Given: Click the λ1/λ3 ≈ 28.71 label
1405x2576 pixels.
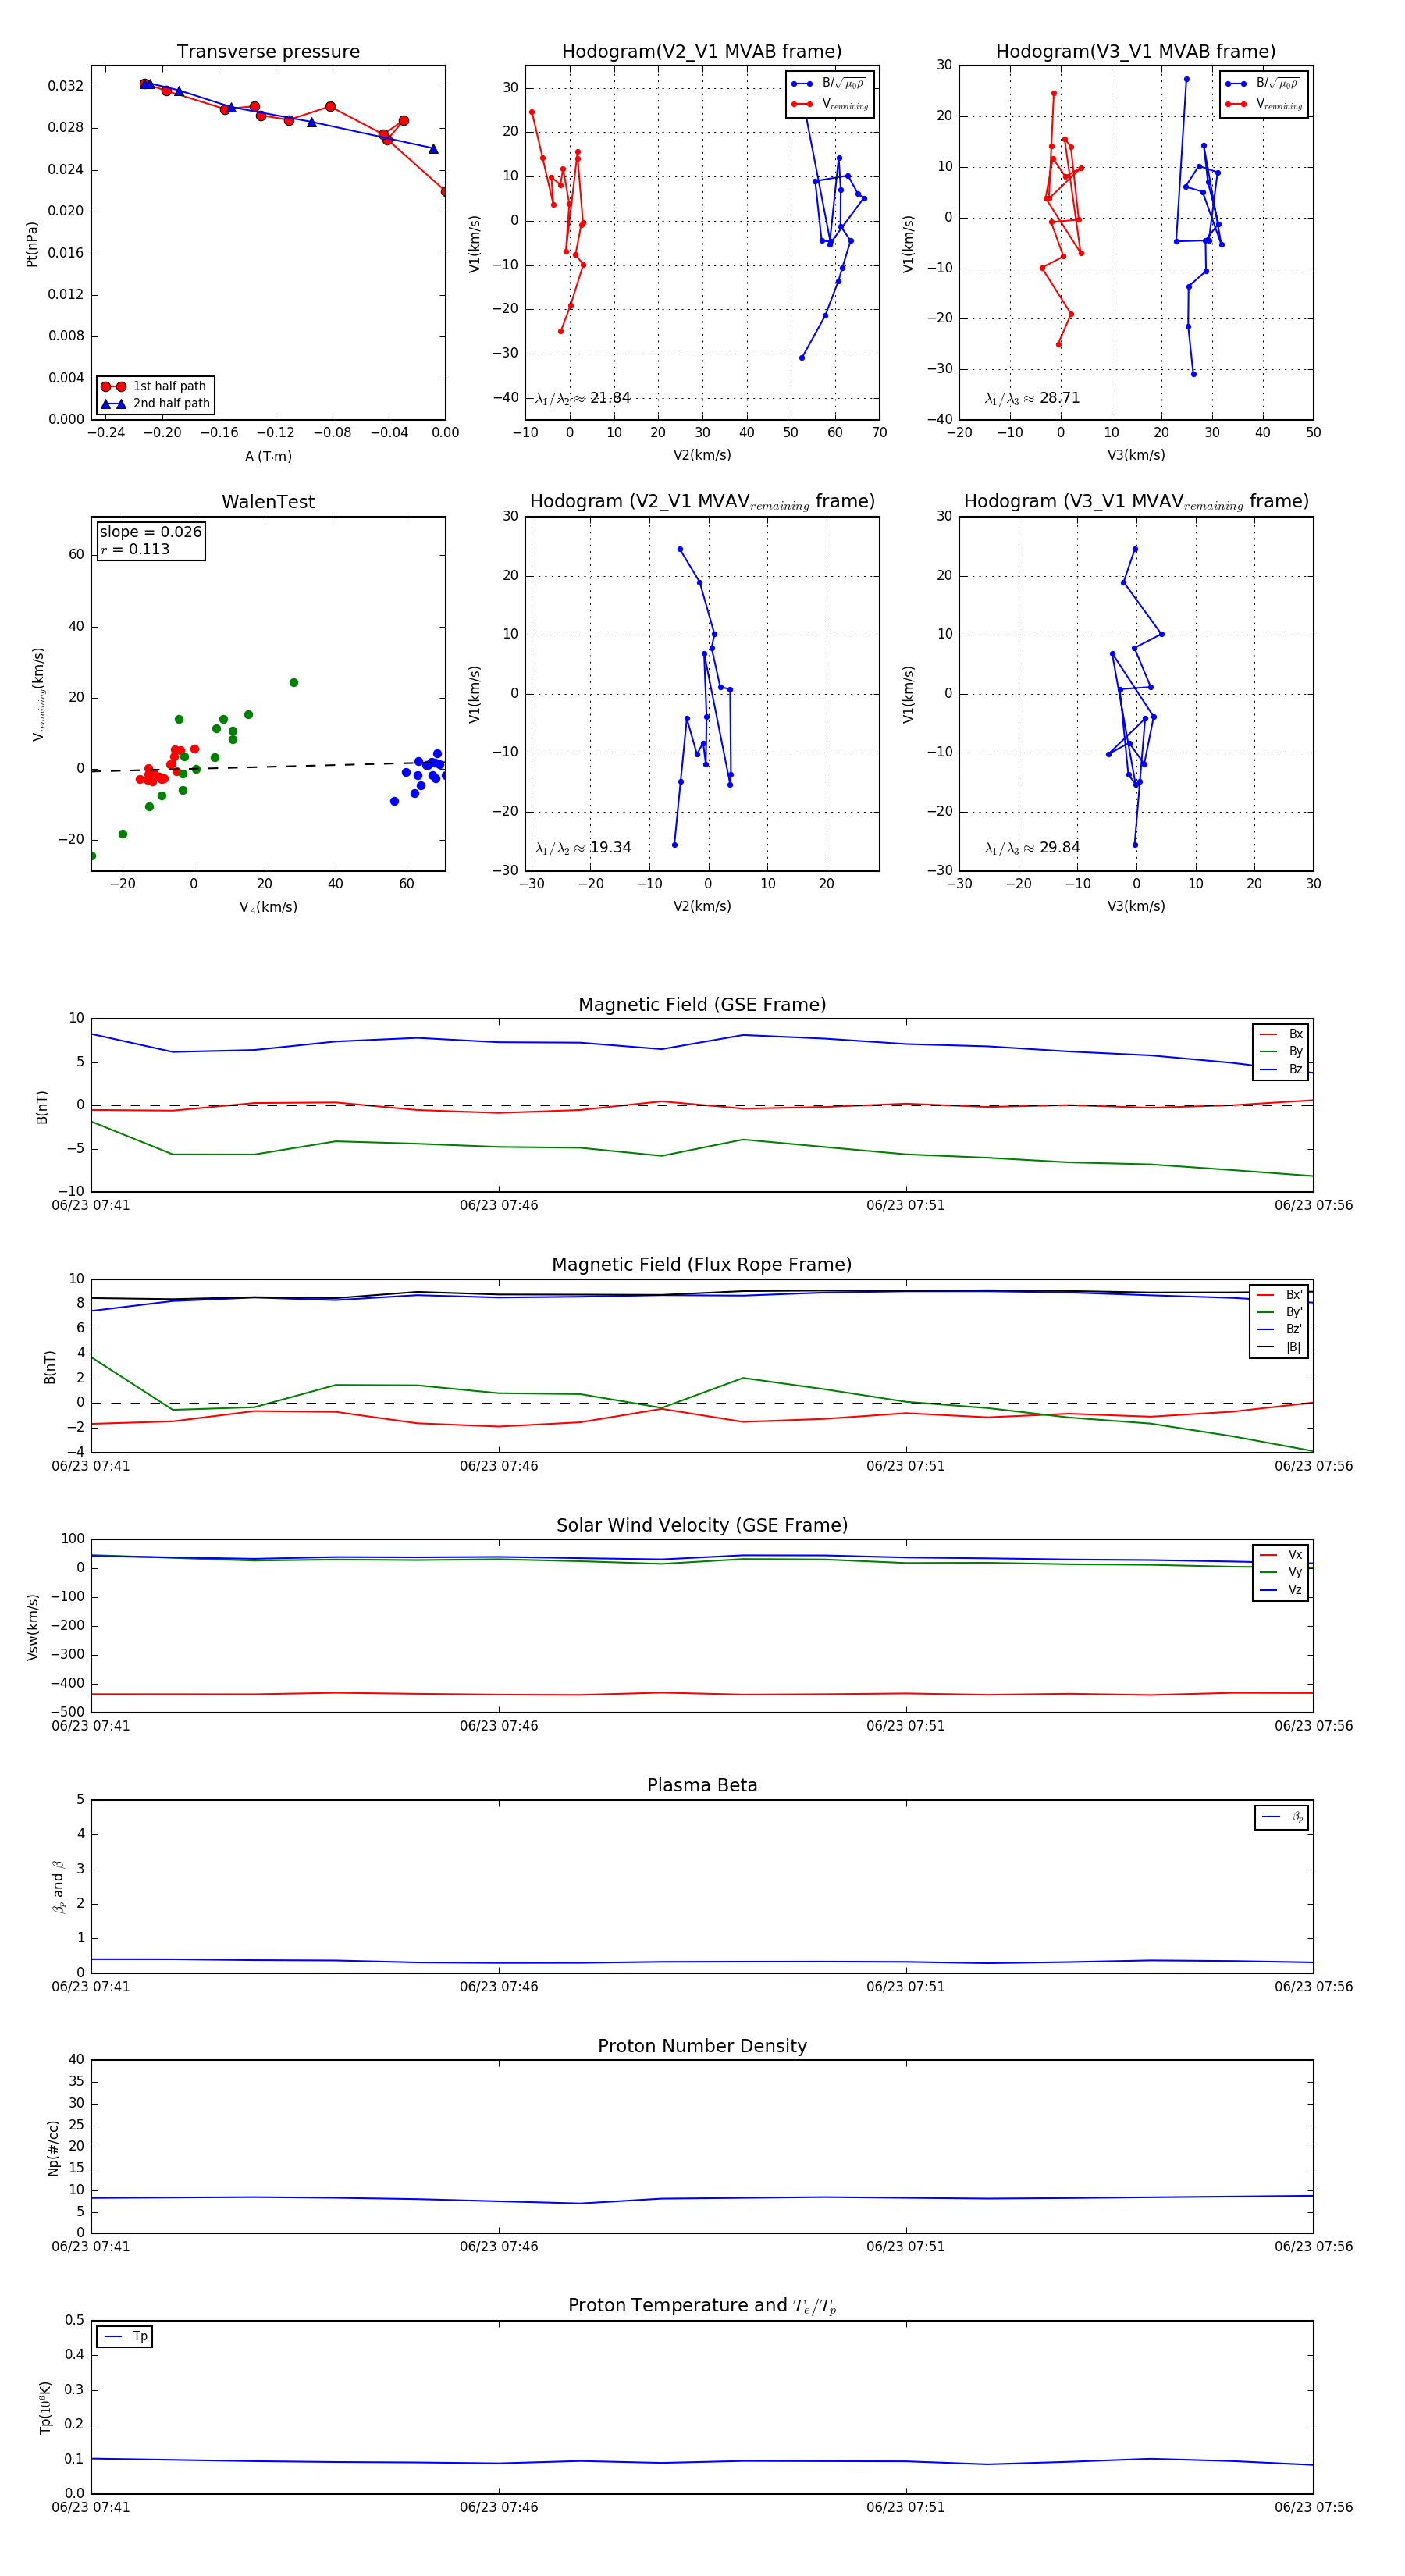Looking at the screenshot, I should pos(1032,398).
